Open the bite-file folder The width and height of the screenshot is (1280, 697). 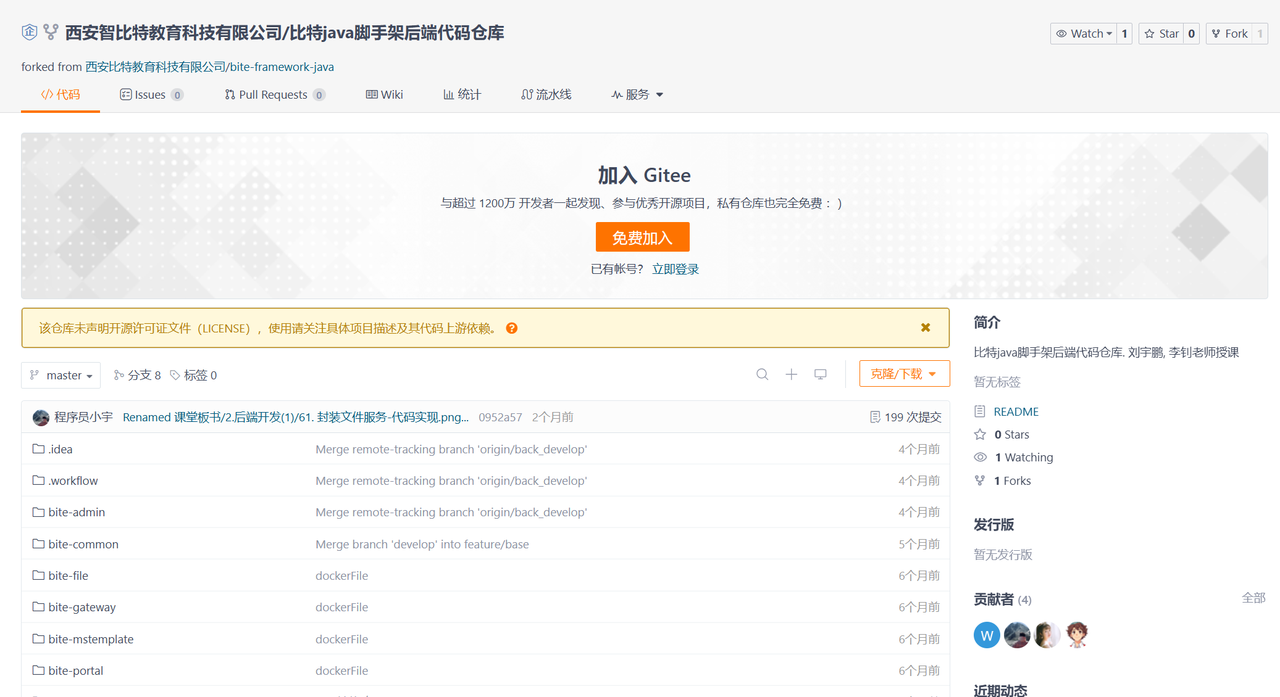(68, 576)
